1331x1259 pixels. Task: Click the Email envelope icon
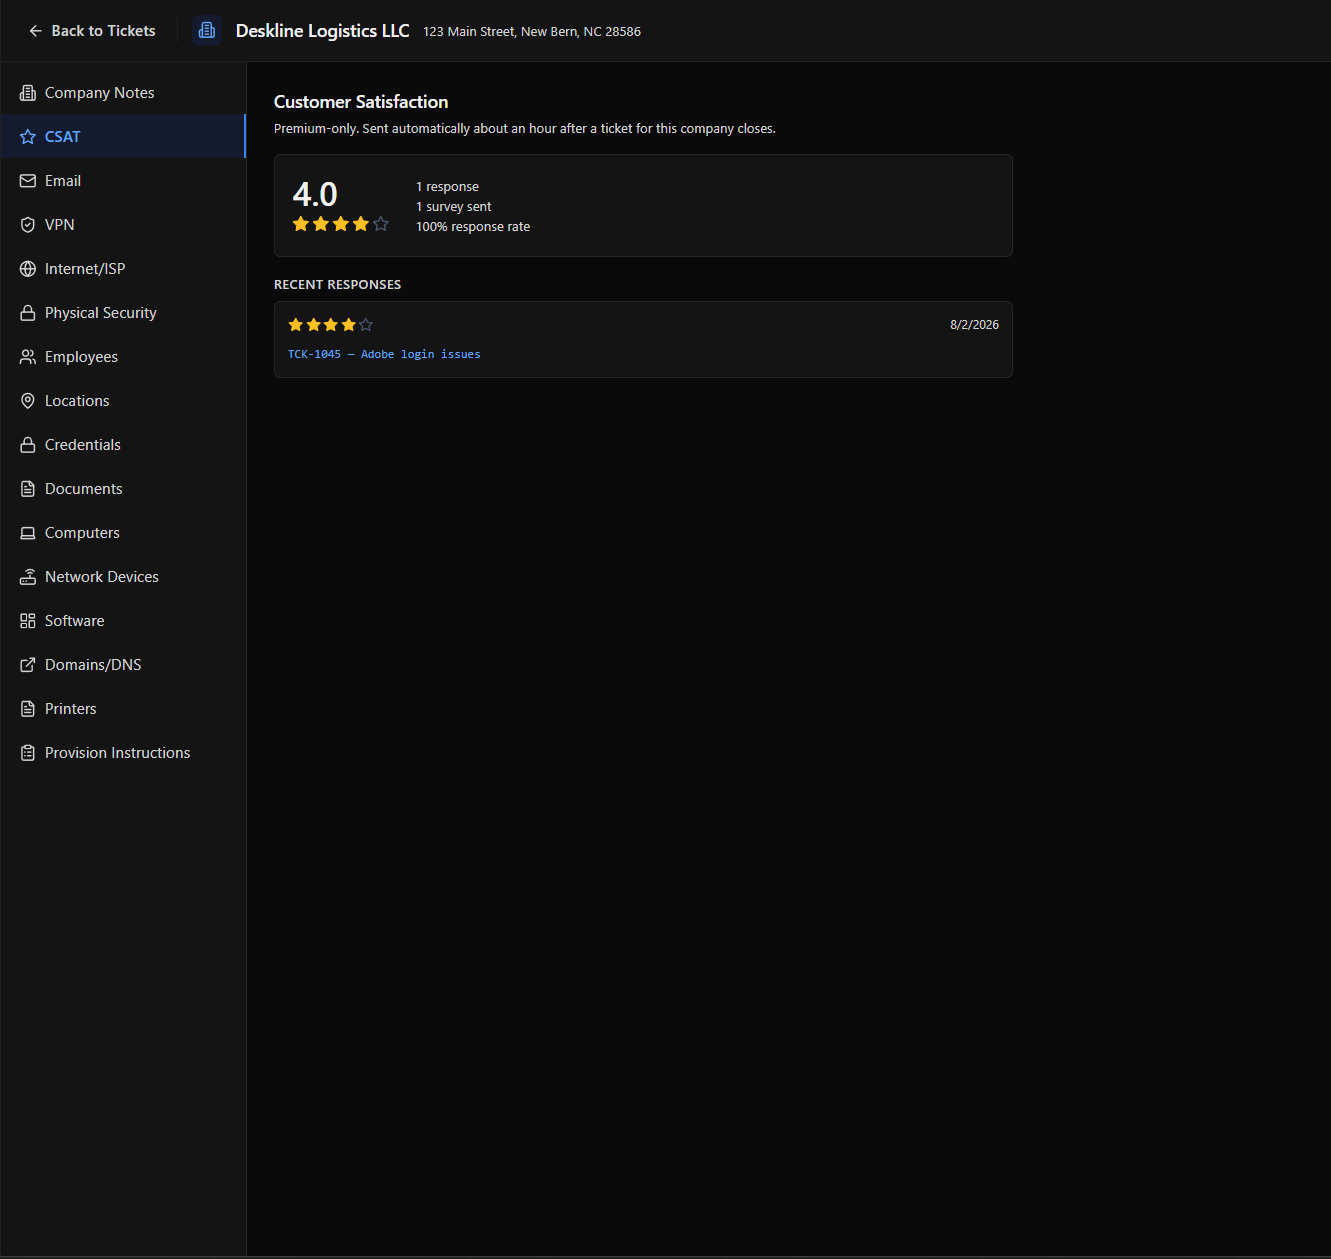28,181
